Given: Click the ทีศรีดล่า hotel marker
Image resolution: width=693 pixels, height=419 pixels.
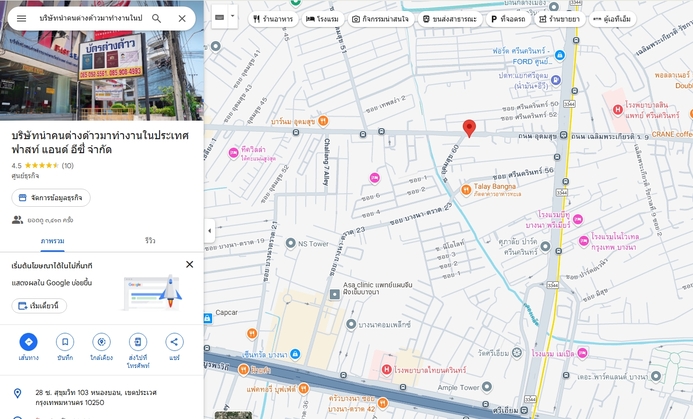Looking at the screenshot, I should tap(233, 153).
